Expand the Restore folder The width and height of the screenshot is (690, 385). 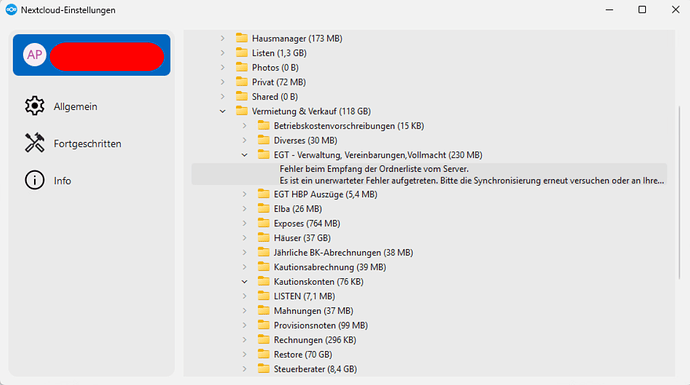click(245, 354)
